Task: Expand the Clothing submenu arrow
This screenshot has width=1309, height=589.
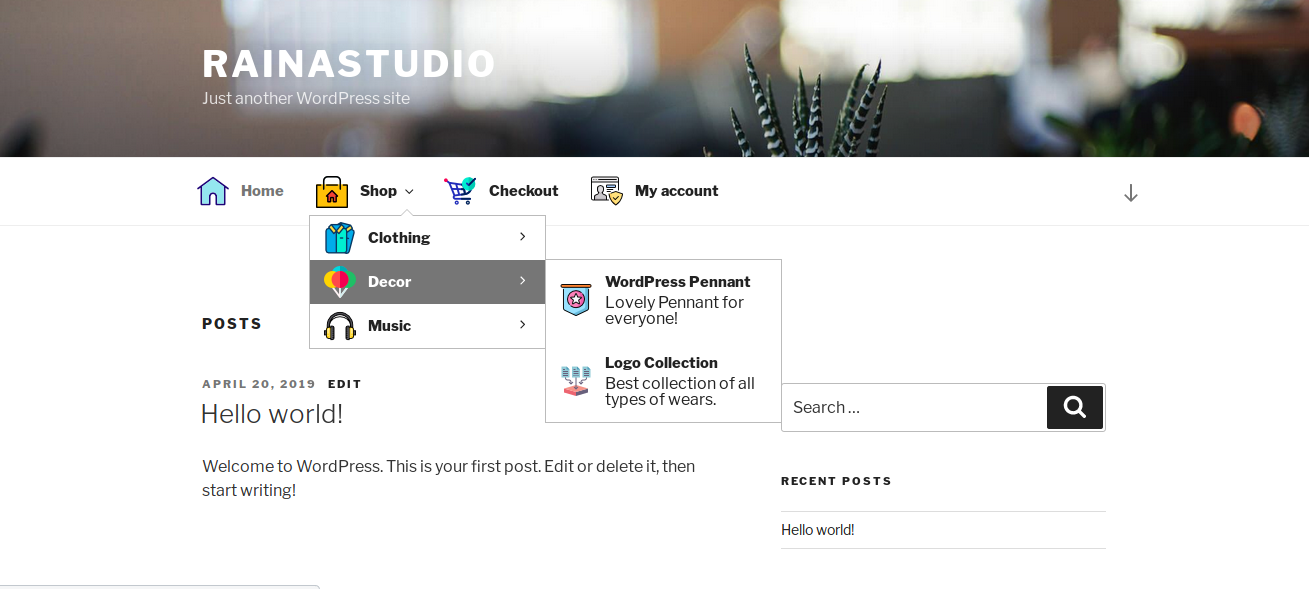Action: (x=522, y=237)
